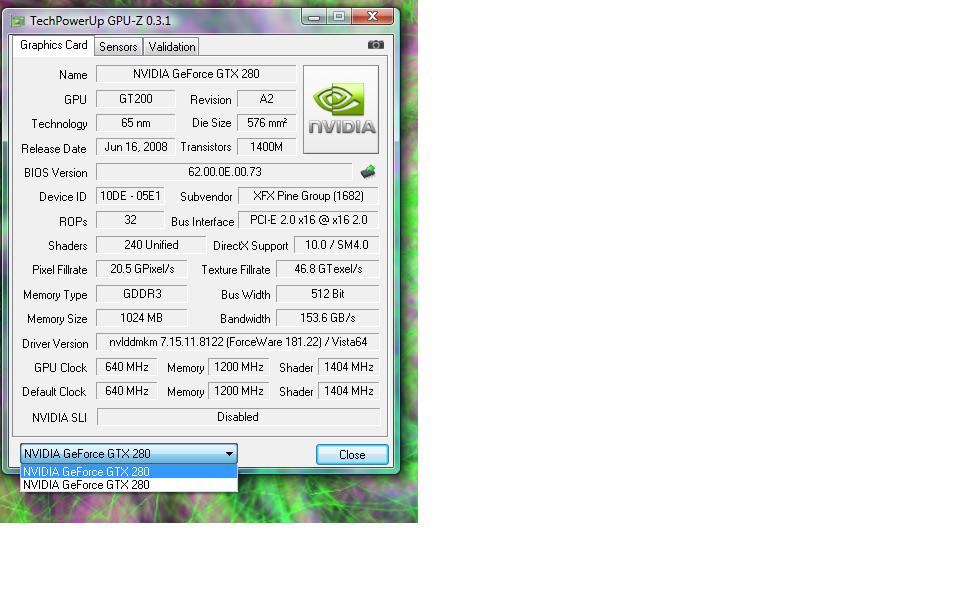Select the Graphics Card tab
This screenshot has width=960, height=600.
[54, 45]
